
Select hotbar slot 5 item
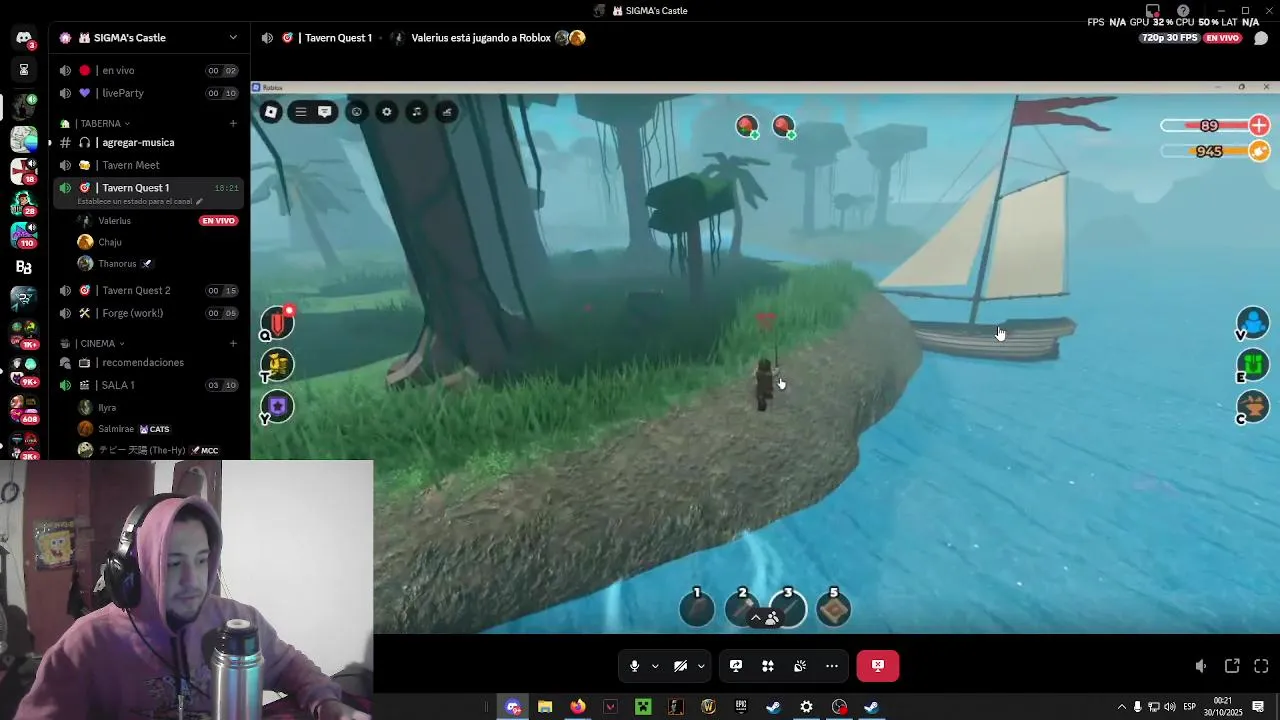[x=833, y=608]
